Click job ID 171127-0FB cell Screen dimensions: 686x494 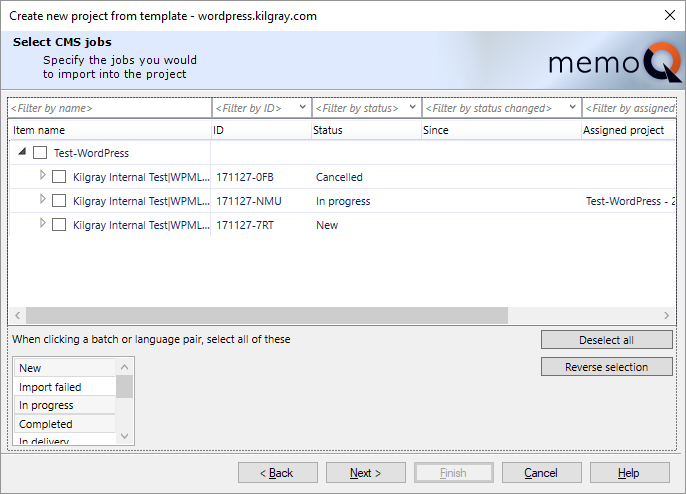[x=245, y=177]
